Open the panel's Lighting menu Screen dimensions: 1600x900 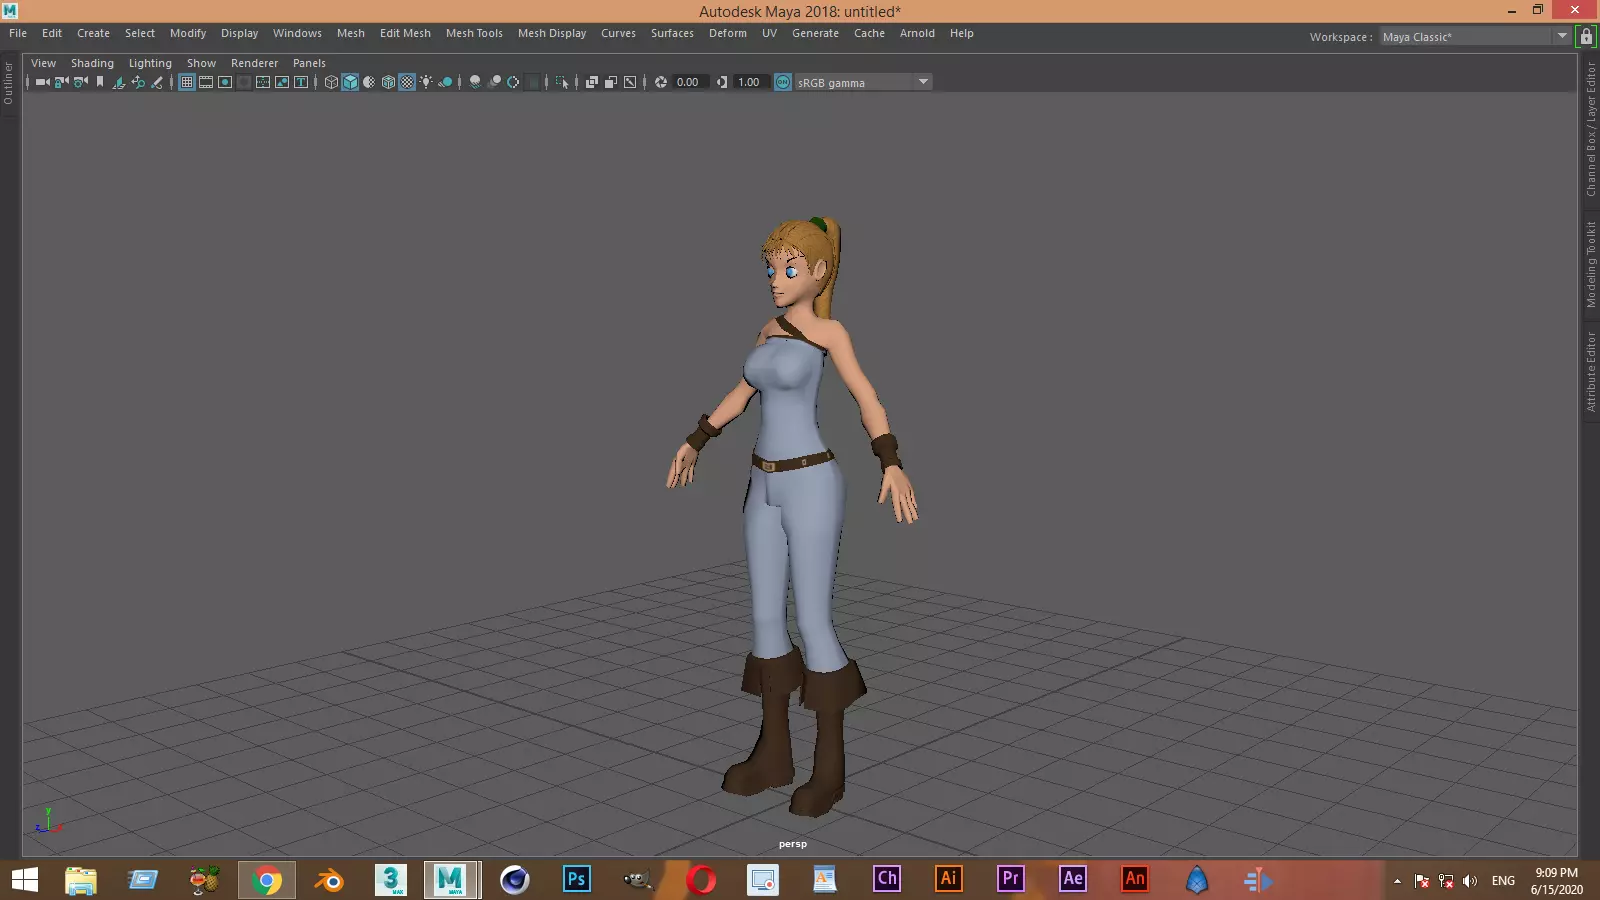pos(150,63)
